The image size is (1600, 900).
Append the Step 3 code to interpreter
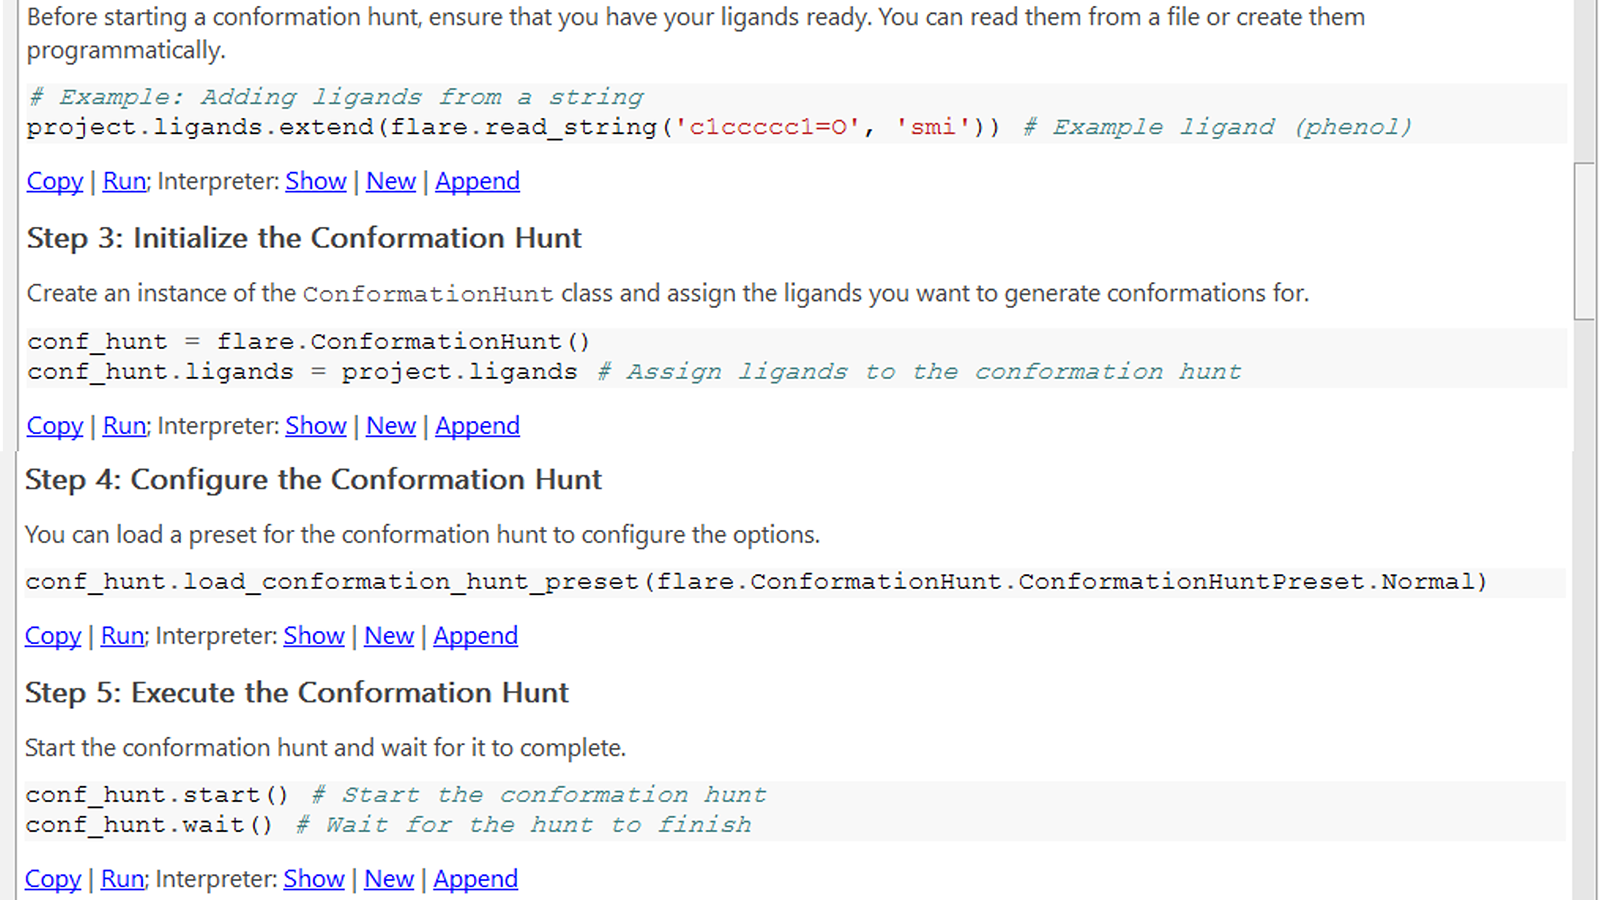point(477,426)
